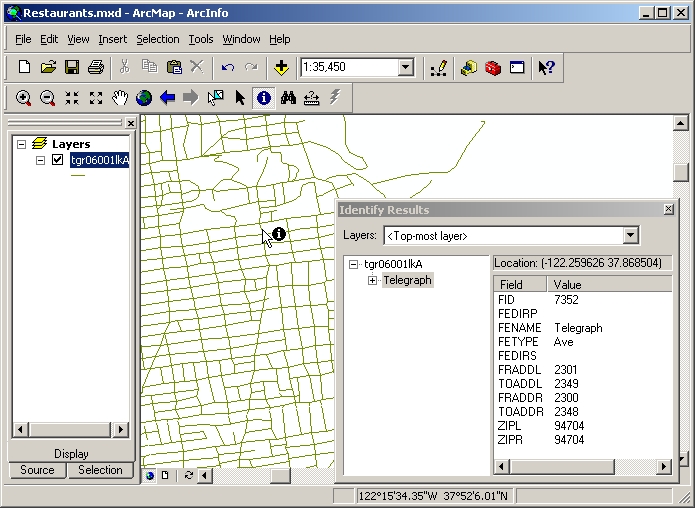Switch to layout view button
Image resolution: width=695 pixels, height=508 pixels.
tap(165, 475)
